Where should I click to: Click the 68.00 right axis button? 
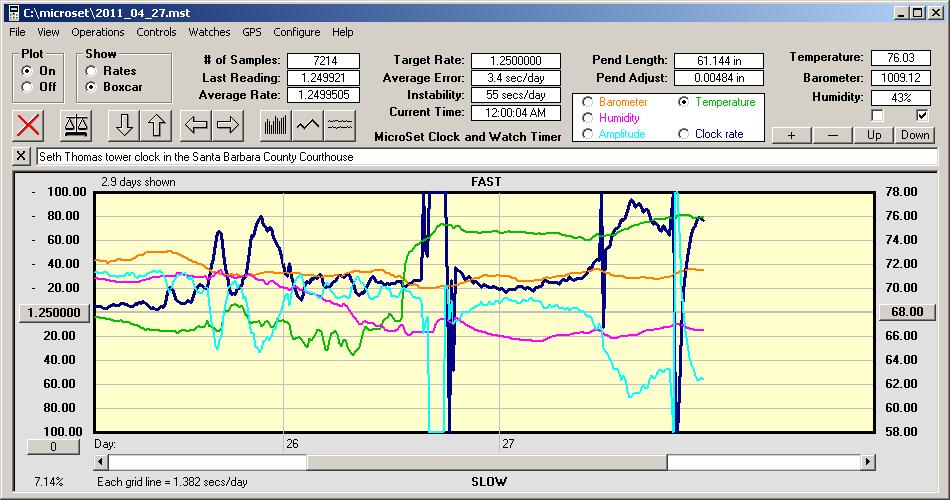[x=907, y=312]
